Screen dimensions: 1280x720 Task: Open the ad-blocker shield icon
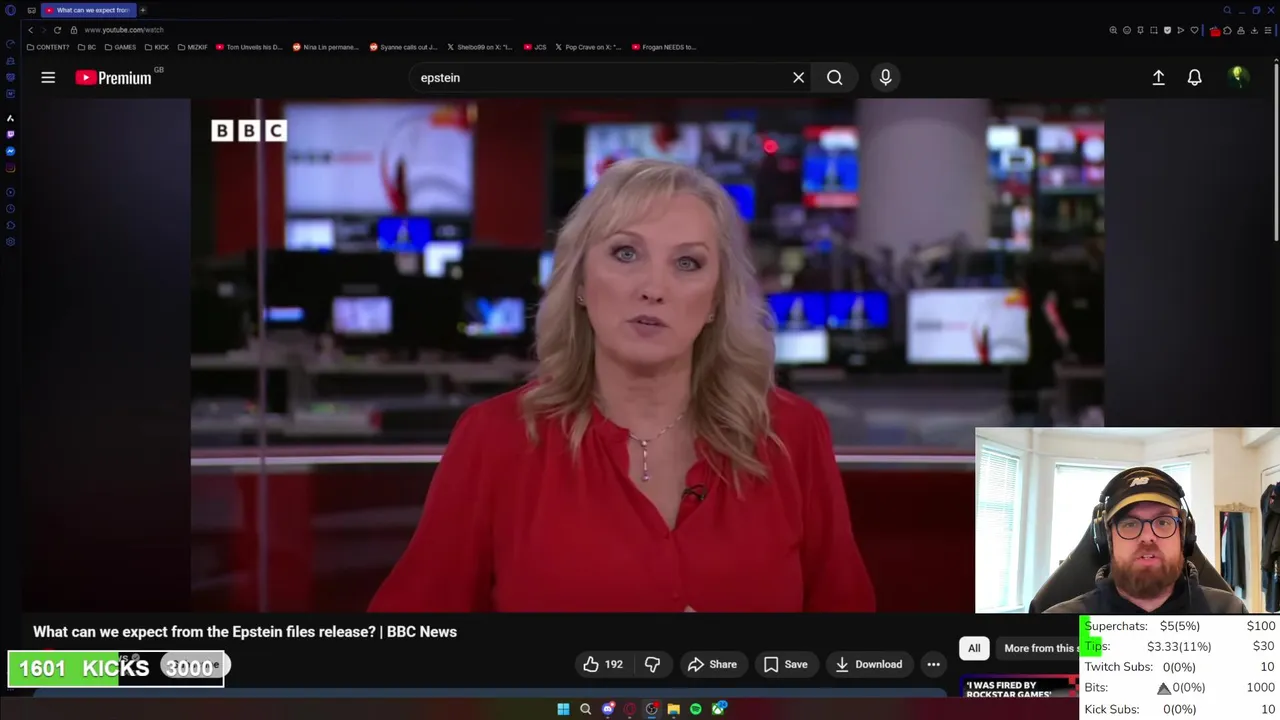(x=1167, y=30)
